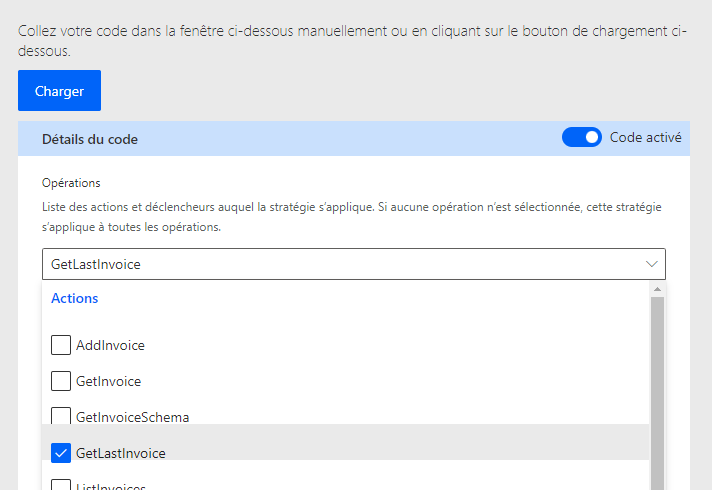Select the ListInvoices option label
The image size is (712, 490).
[x=110, y=486]
